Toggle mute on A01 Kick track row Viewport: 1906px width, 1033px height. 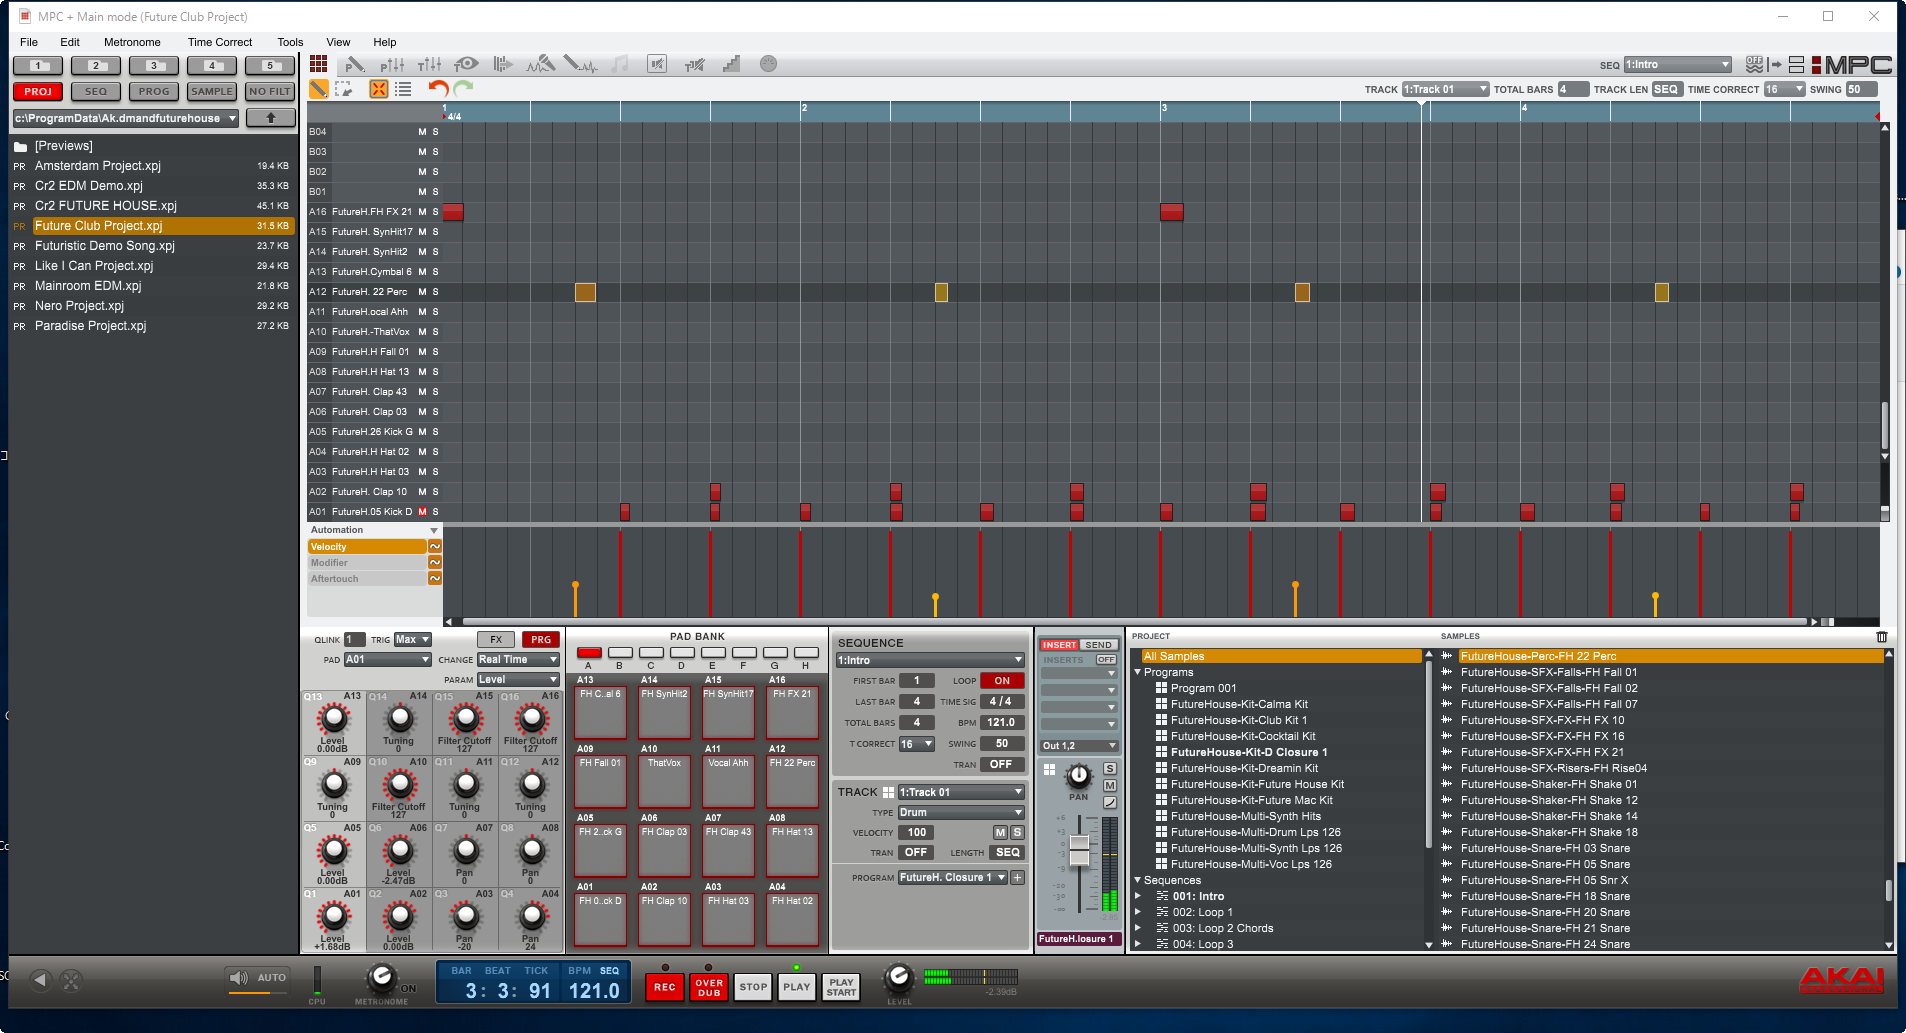pos(422,512)
